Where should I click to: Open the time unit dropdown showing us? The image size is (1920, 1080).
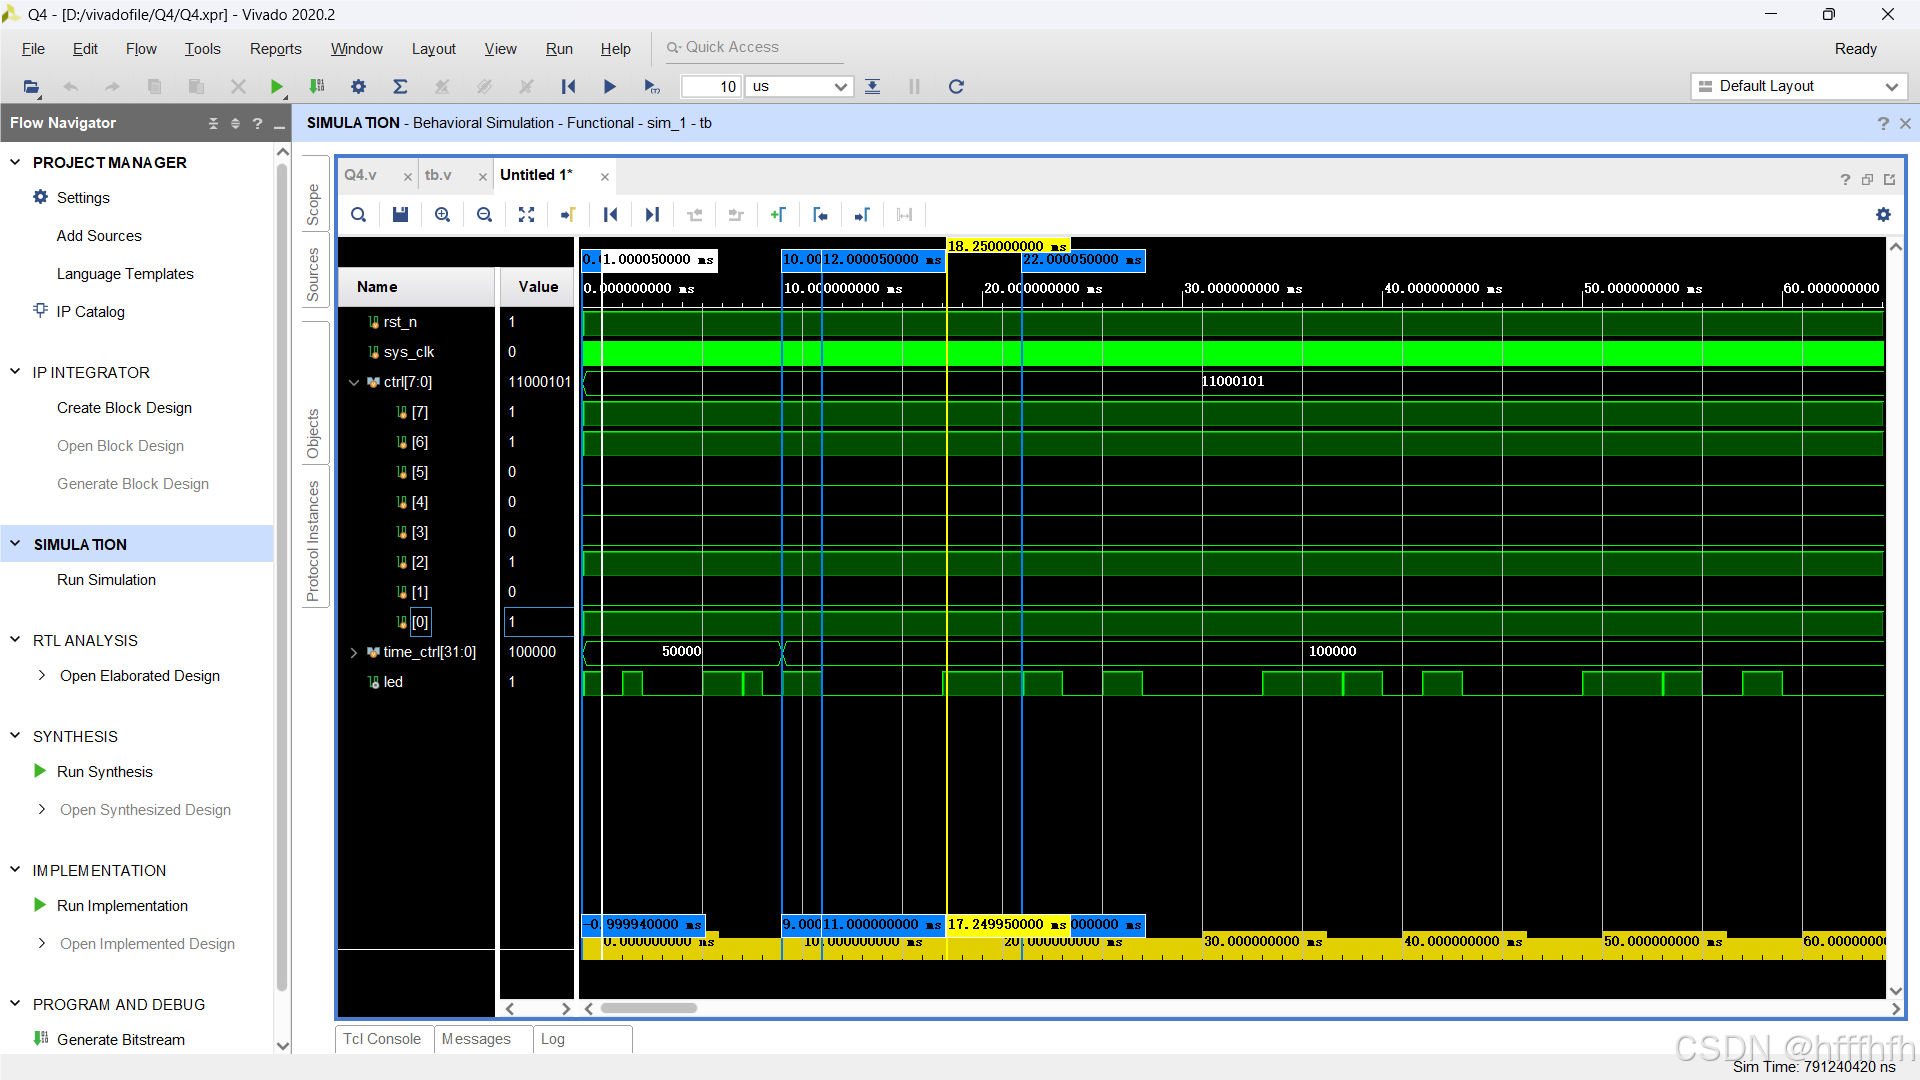point(799,87)
